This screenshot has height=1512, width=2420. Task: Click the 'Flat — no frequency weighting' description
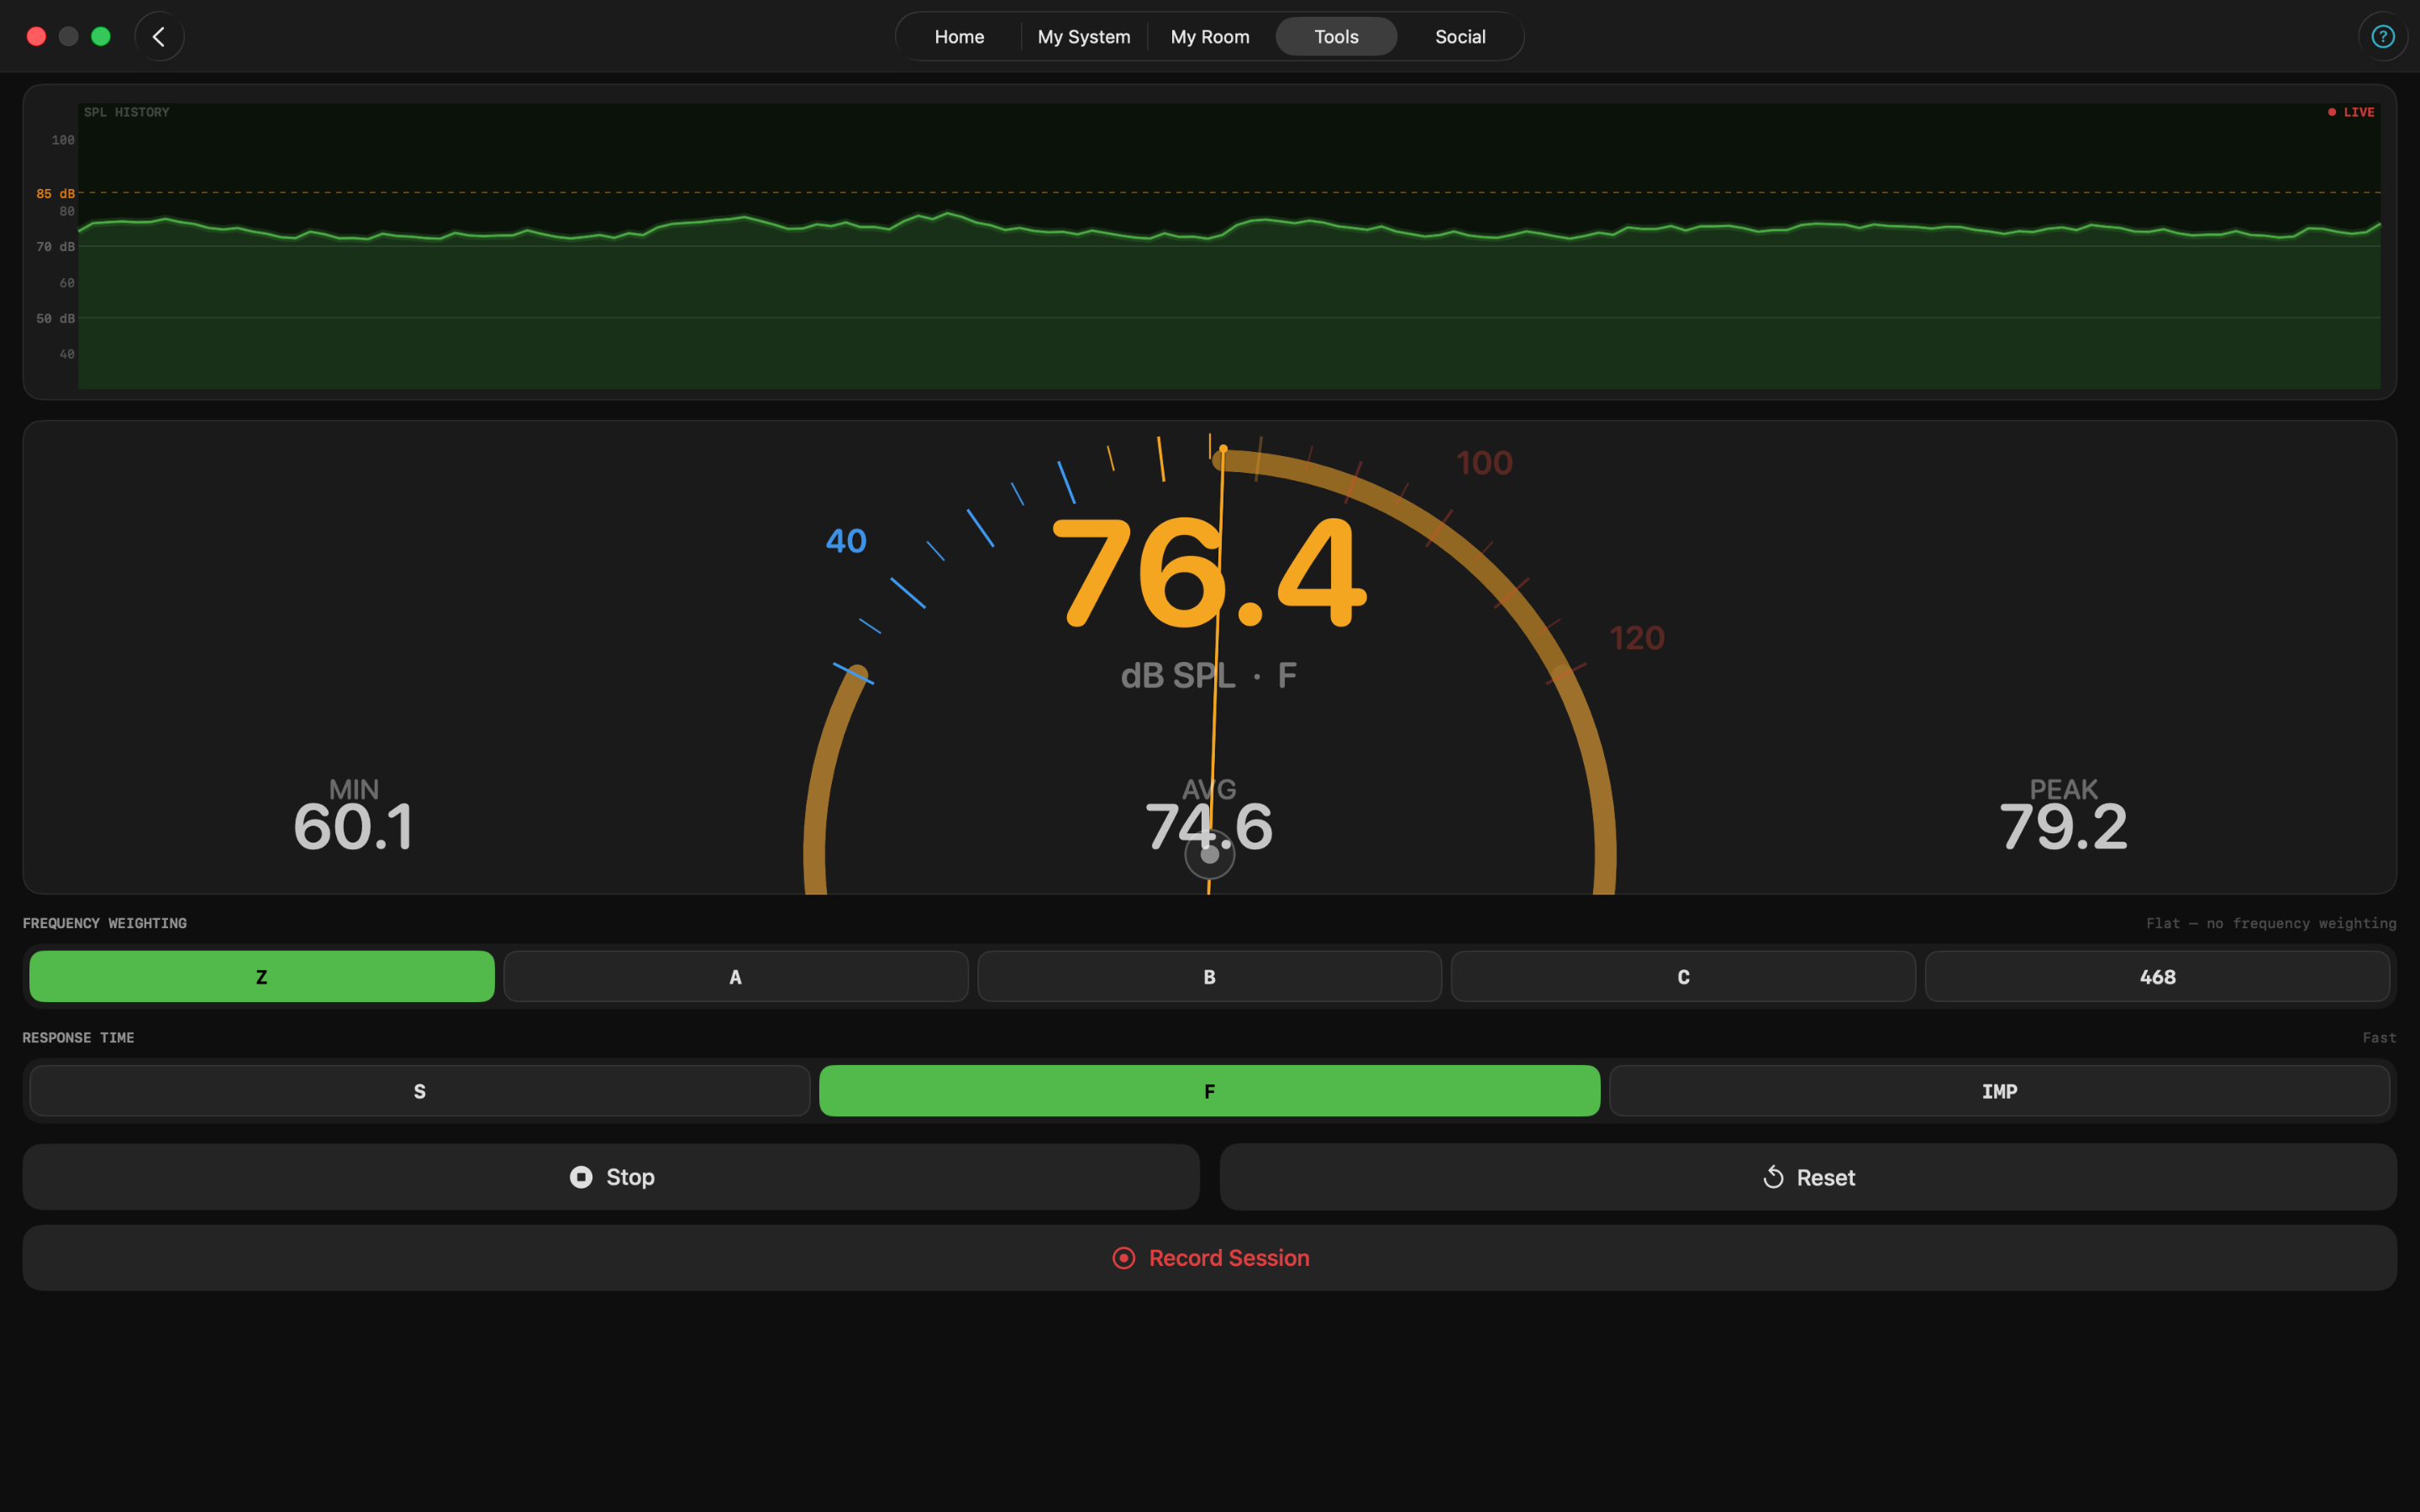[x=2271, y=923]
